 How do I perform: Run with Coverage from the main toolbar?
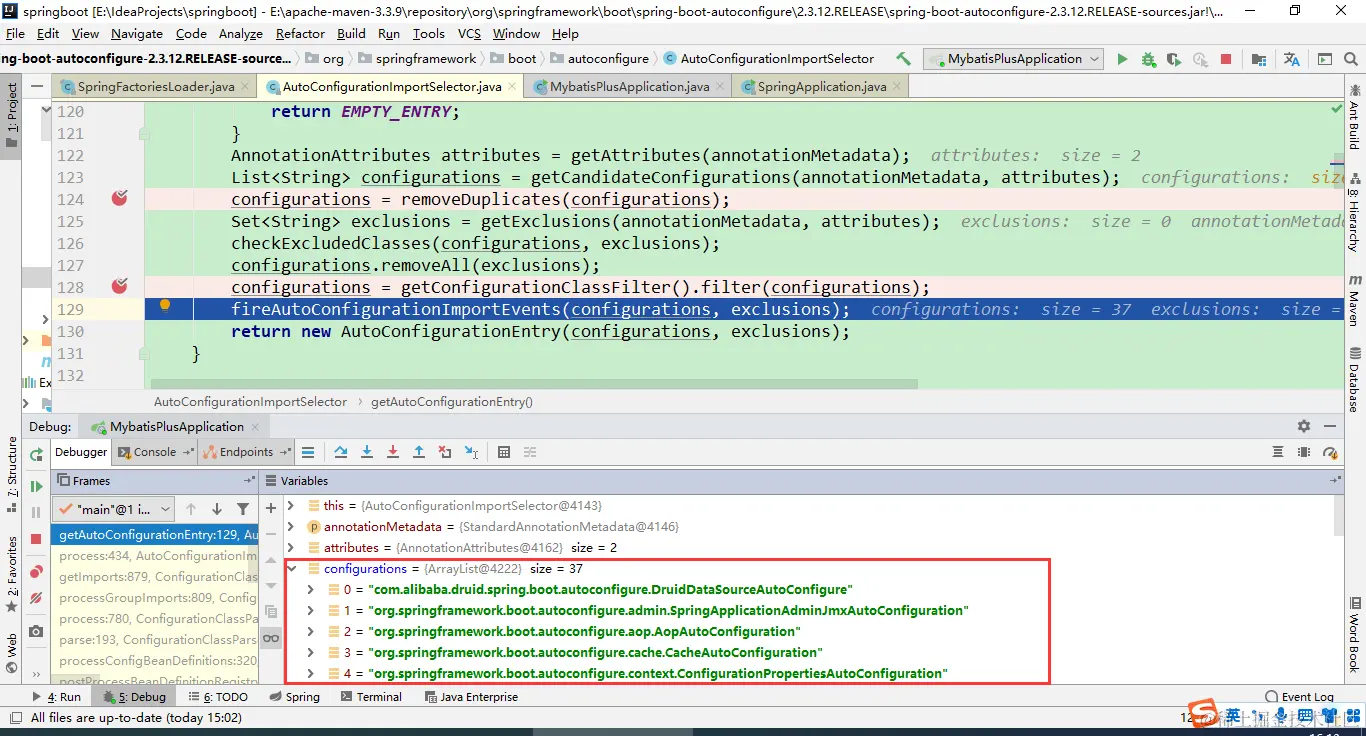[1174, 59]
